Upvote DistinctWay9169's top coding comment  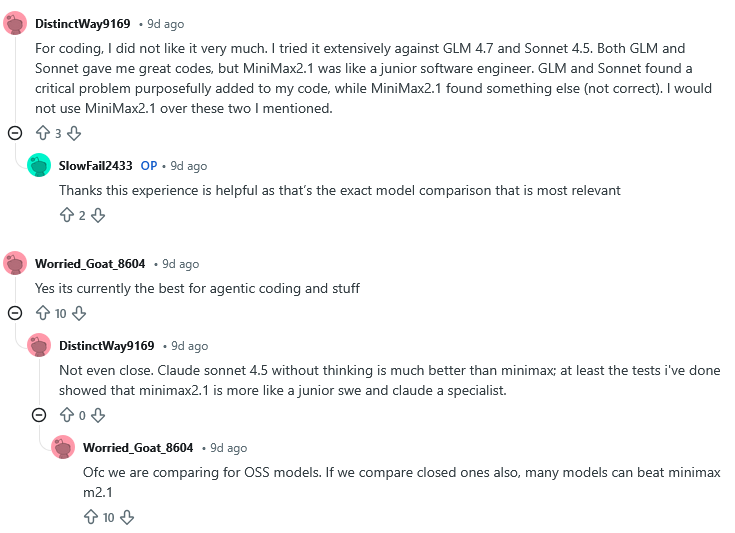[x=42, y=133]
